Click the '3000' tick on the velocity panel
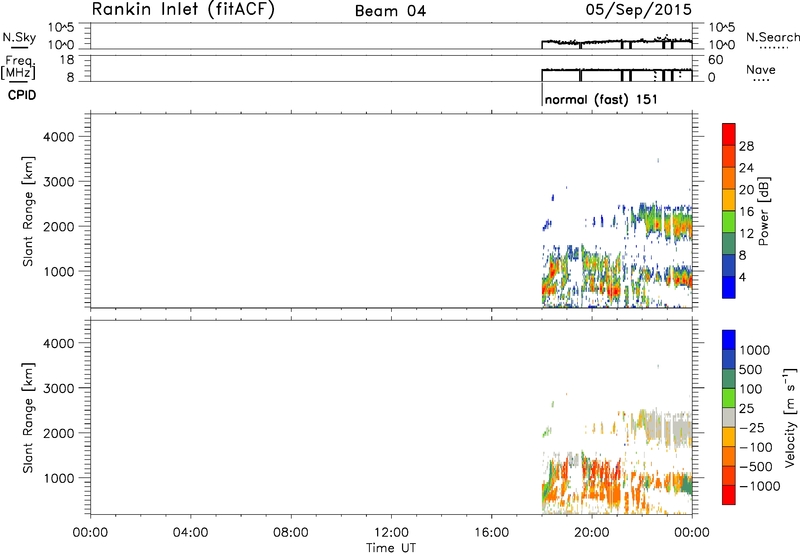 pyautogui.click(x=58, y=388)
